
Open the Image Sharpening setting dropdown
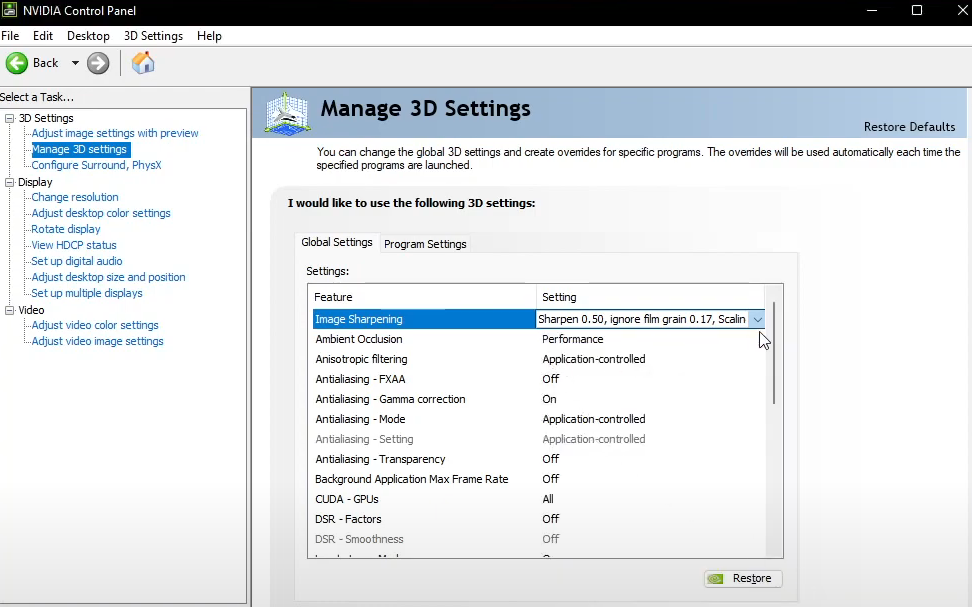[x=757, y=319]
